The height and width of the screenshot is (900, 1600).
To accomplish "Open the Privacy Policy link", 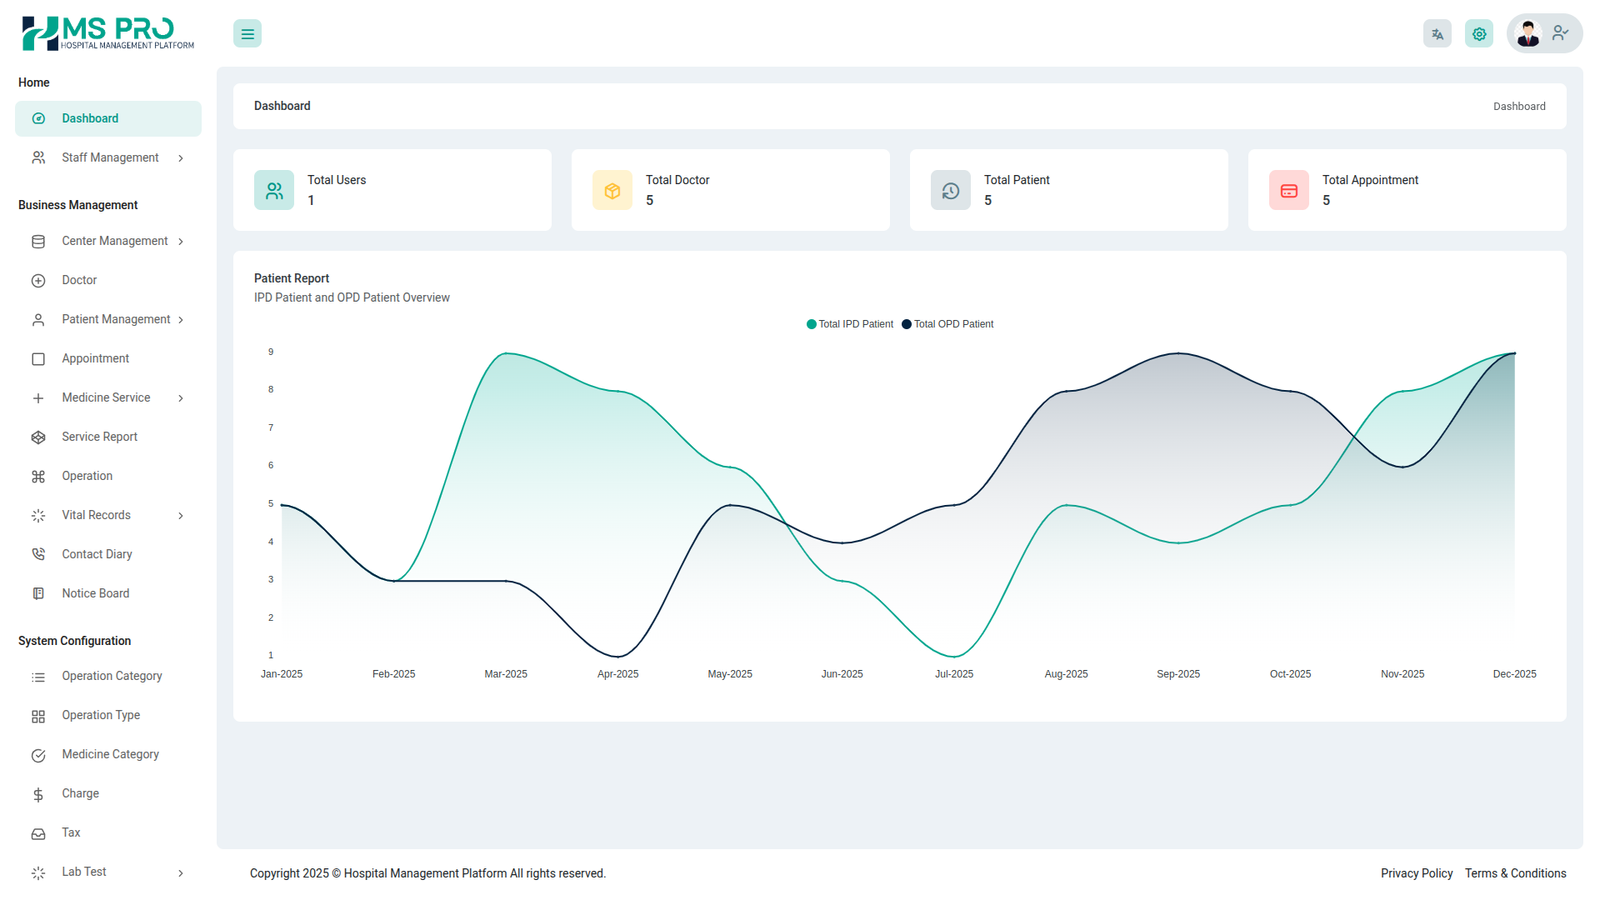I will [1416, 874].
